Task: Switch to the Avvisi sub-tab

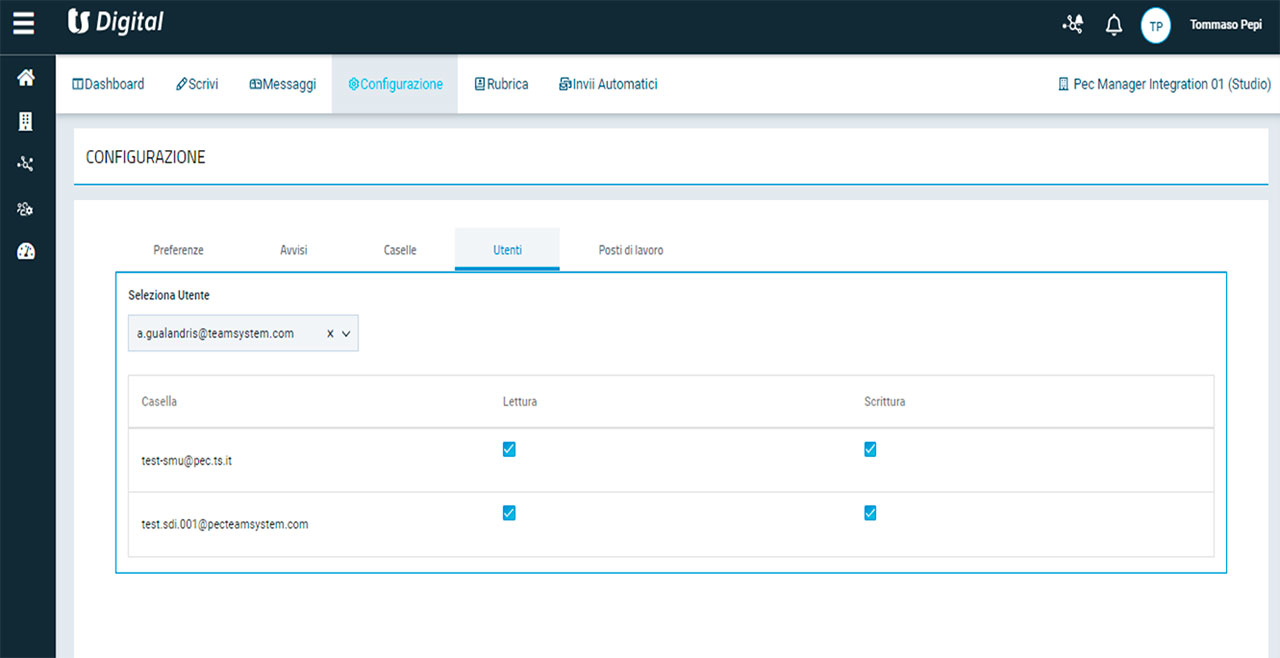Action: tap(294, 250)
